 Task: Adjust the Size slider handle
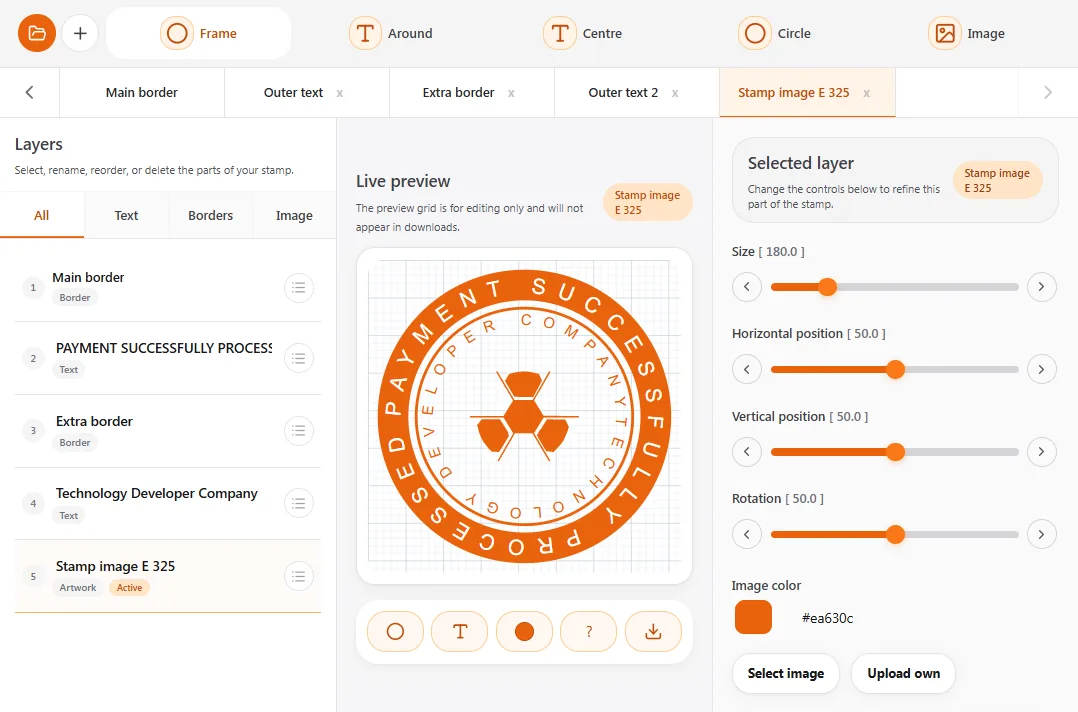(828, 287)
